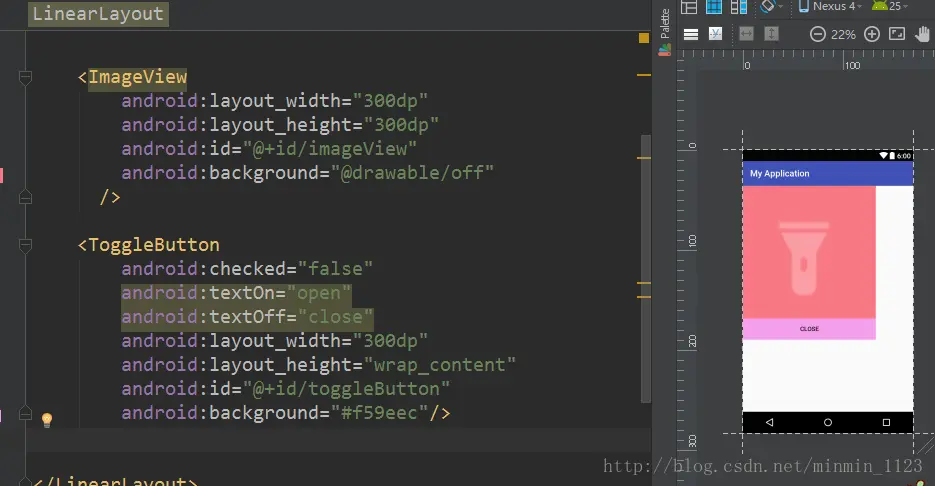Click the orientation toggle icon with stacked lines

(691, 35)
